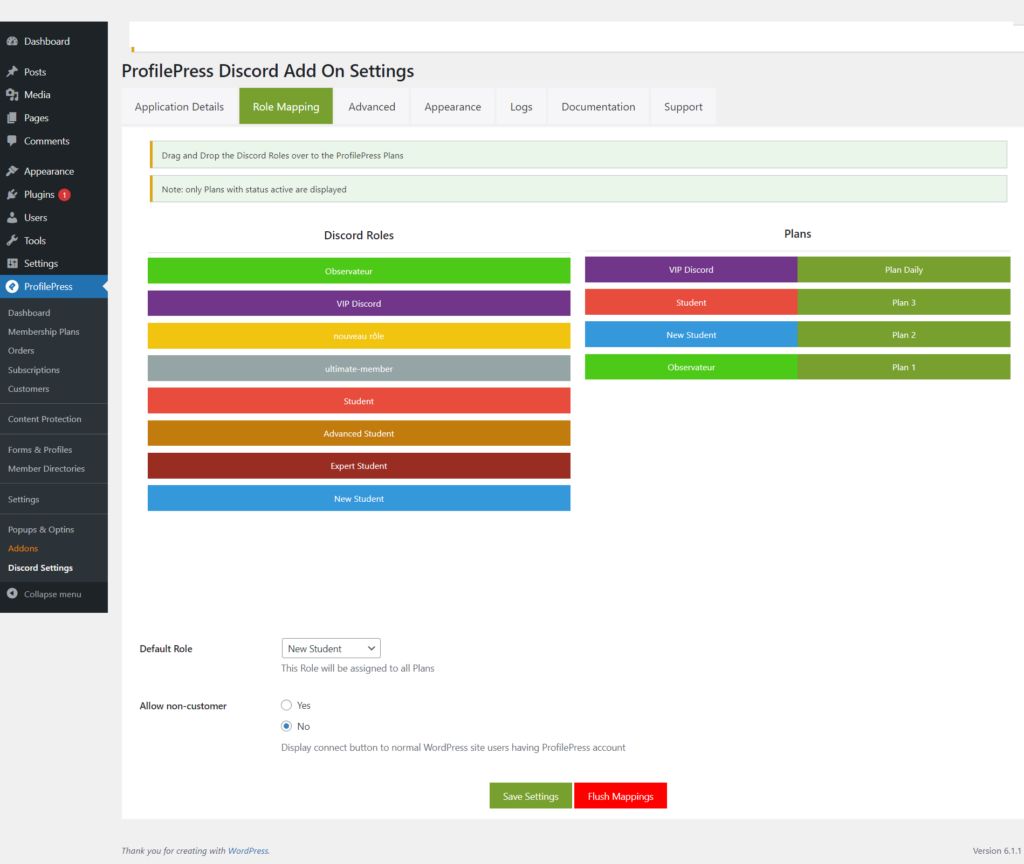Go to Membership Plans submenu
1024x864 pixels.
point(44,332)
